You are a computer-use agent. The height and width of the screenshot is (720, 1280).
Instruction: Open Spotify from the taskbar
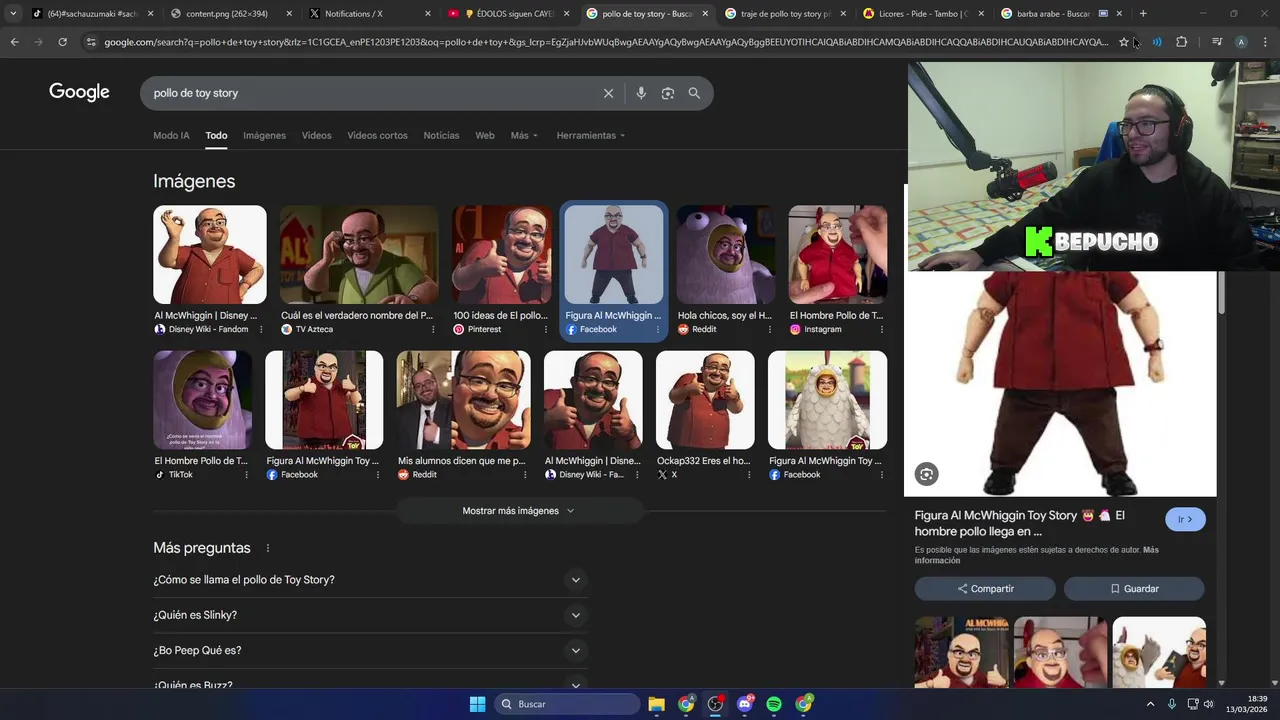point(774,704)
